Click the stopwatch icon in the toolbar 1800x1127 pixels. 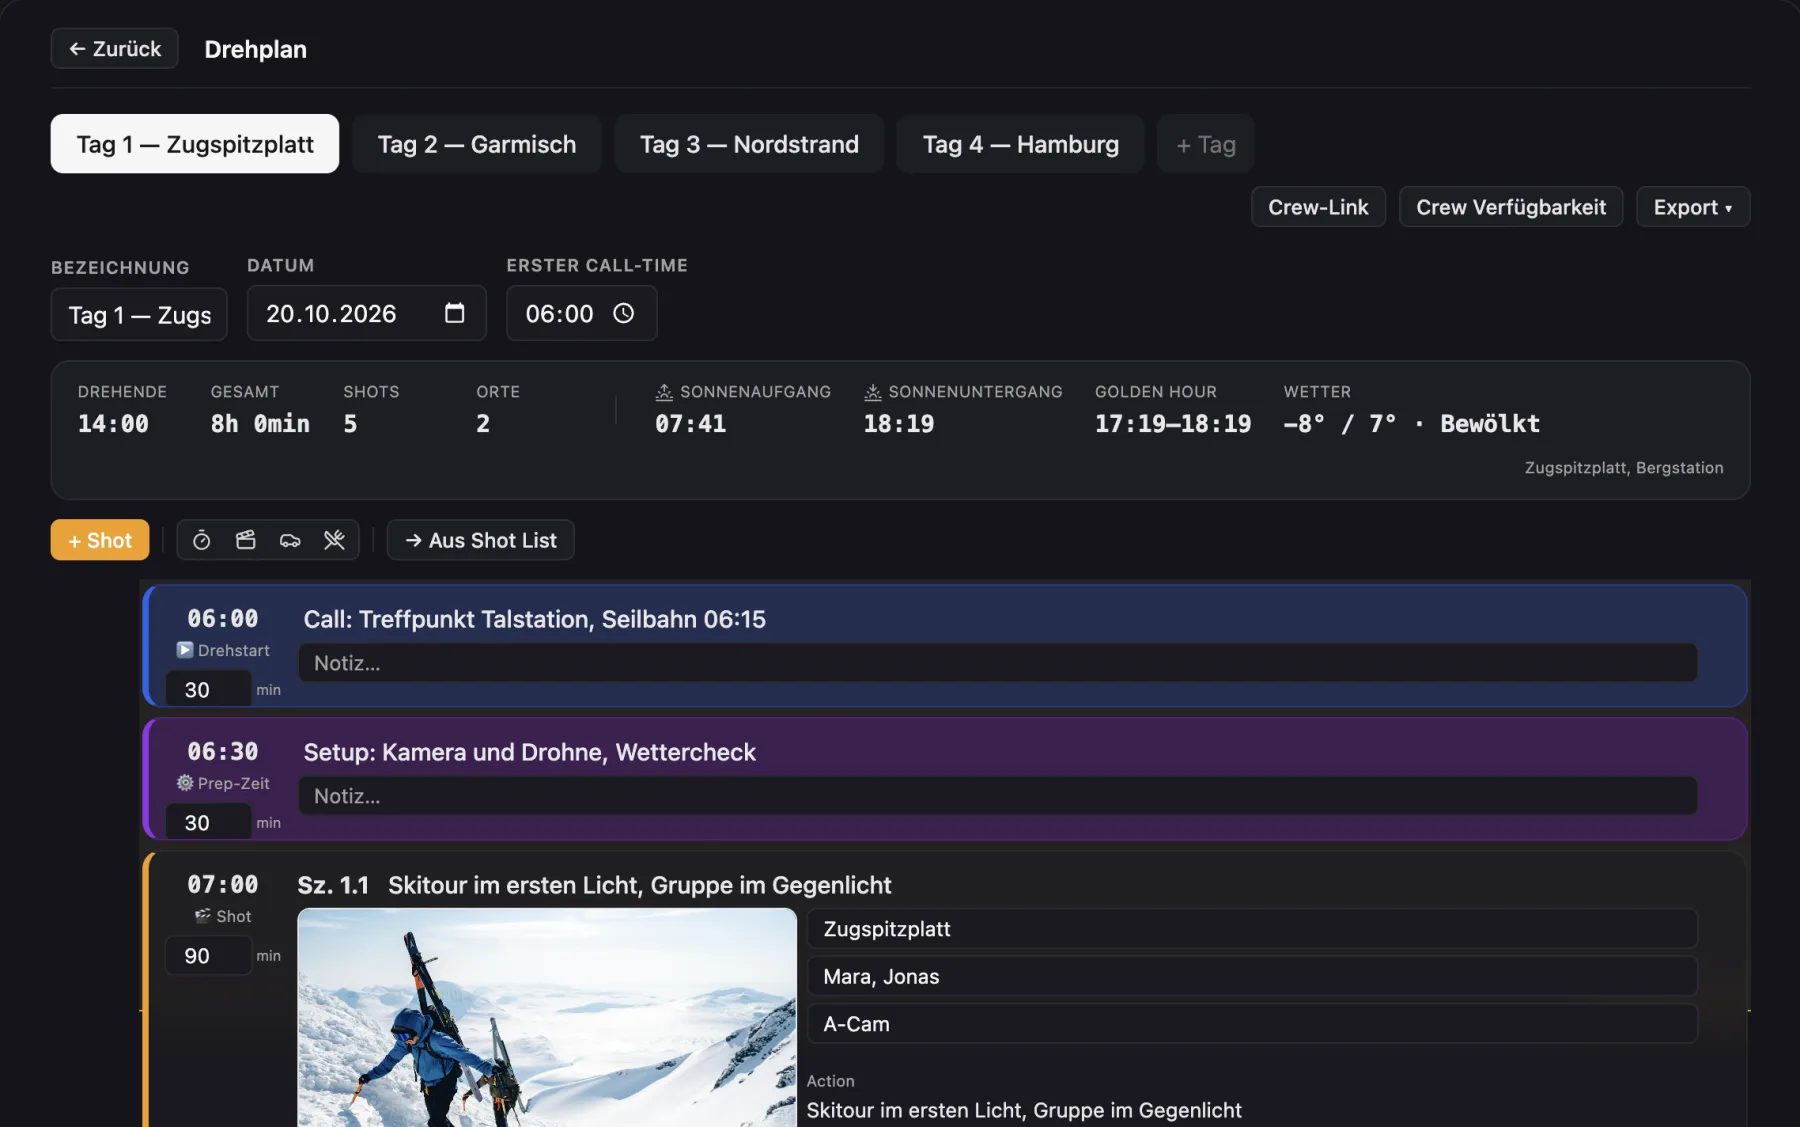tap(201, 540)
